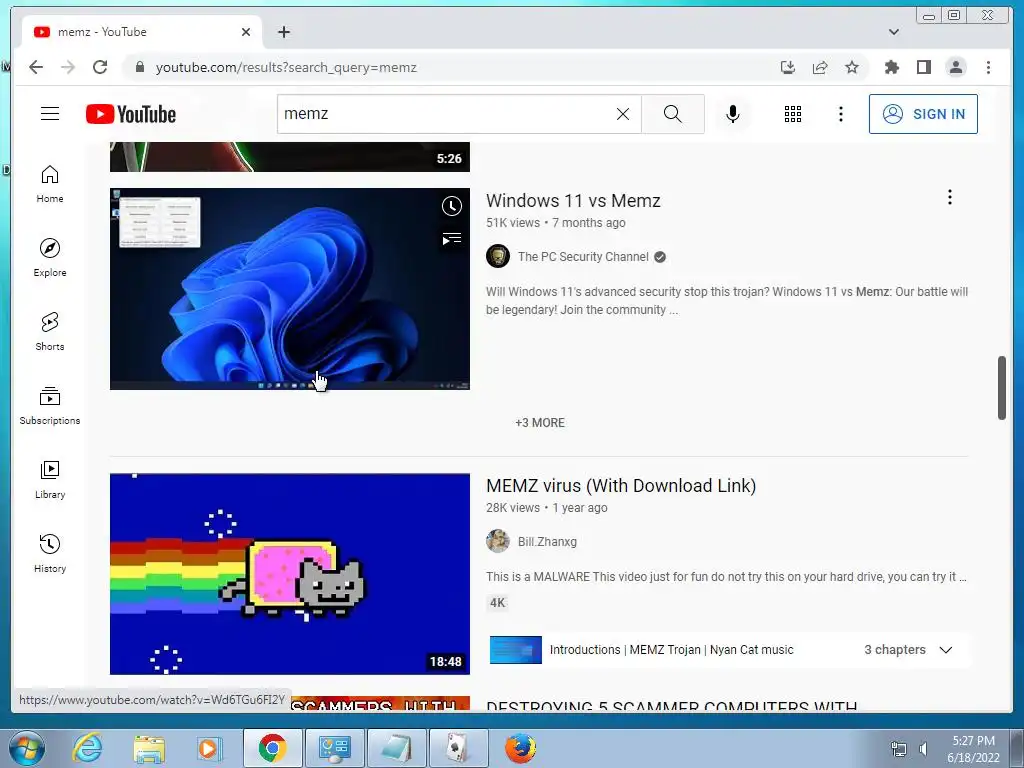Open Library in the sidebar
The height and width of the screenshot is (768, 1024).
(50, 479)
